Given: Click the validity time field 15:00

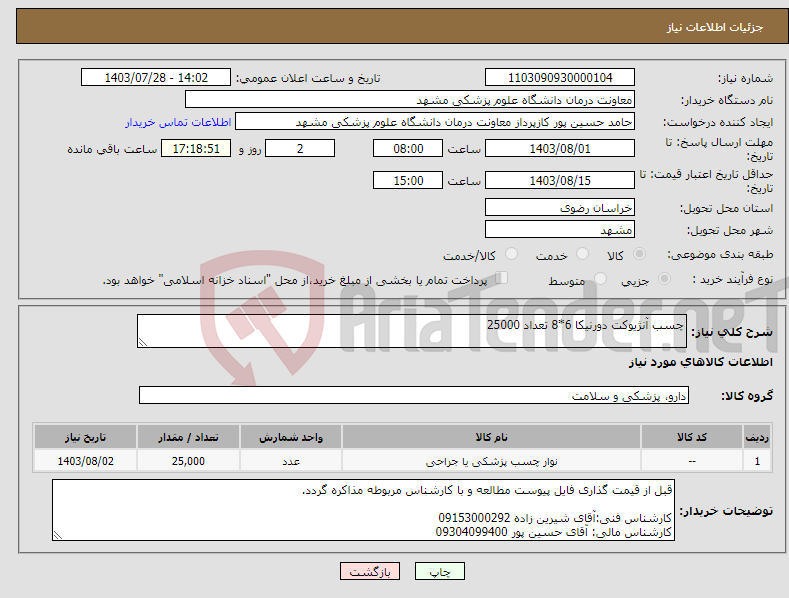Looking at the screenshot, I should pos(408,180).
